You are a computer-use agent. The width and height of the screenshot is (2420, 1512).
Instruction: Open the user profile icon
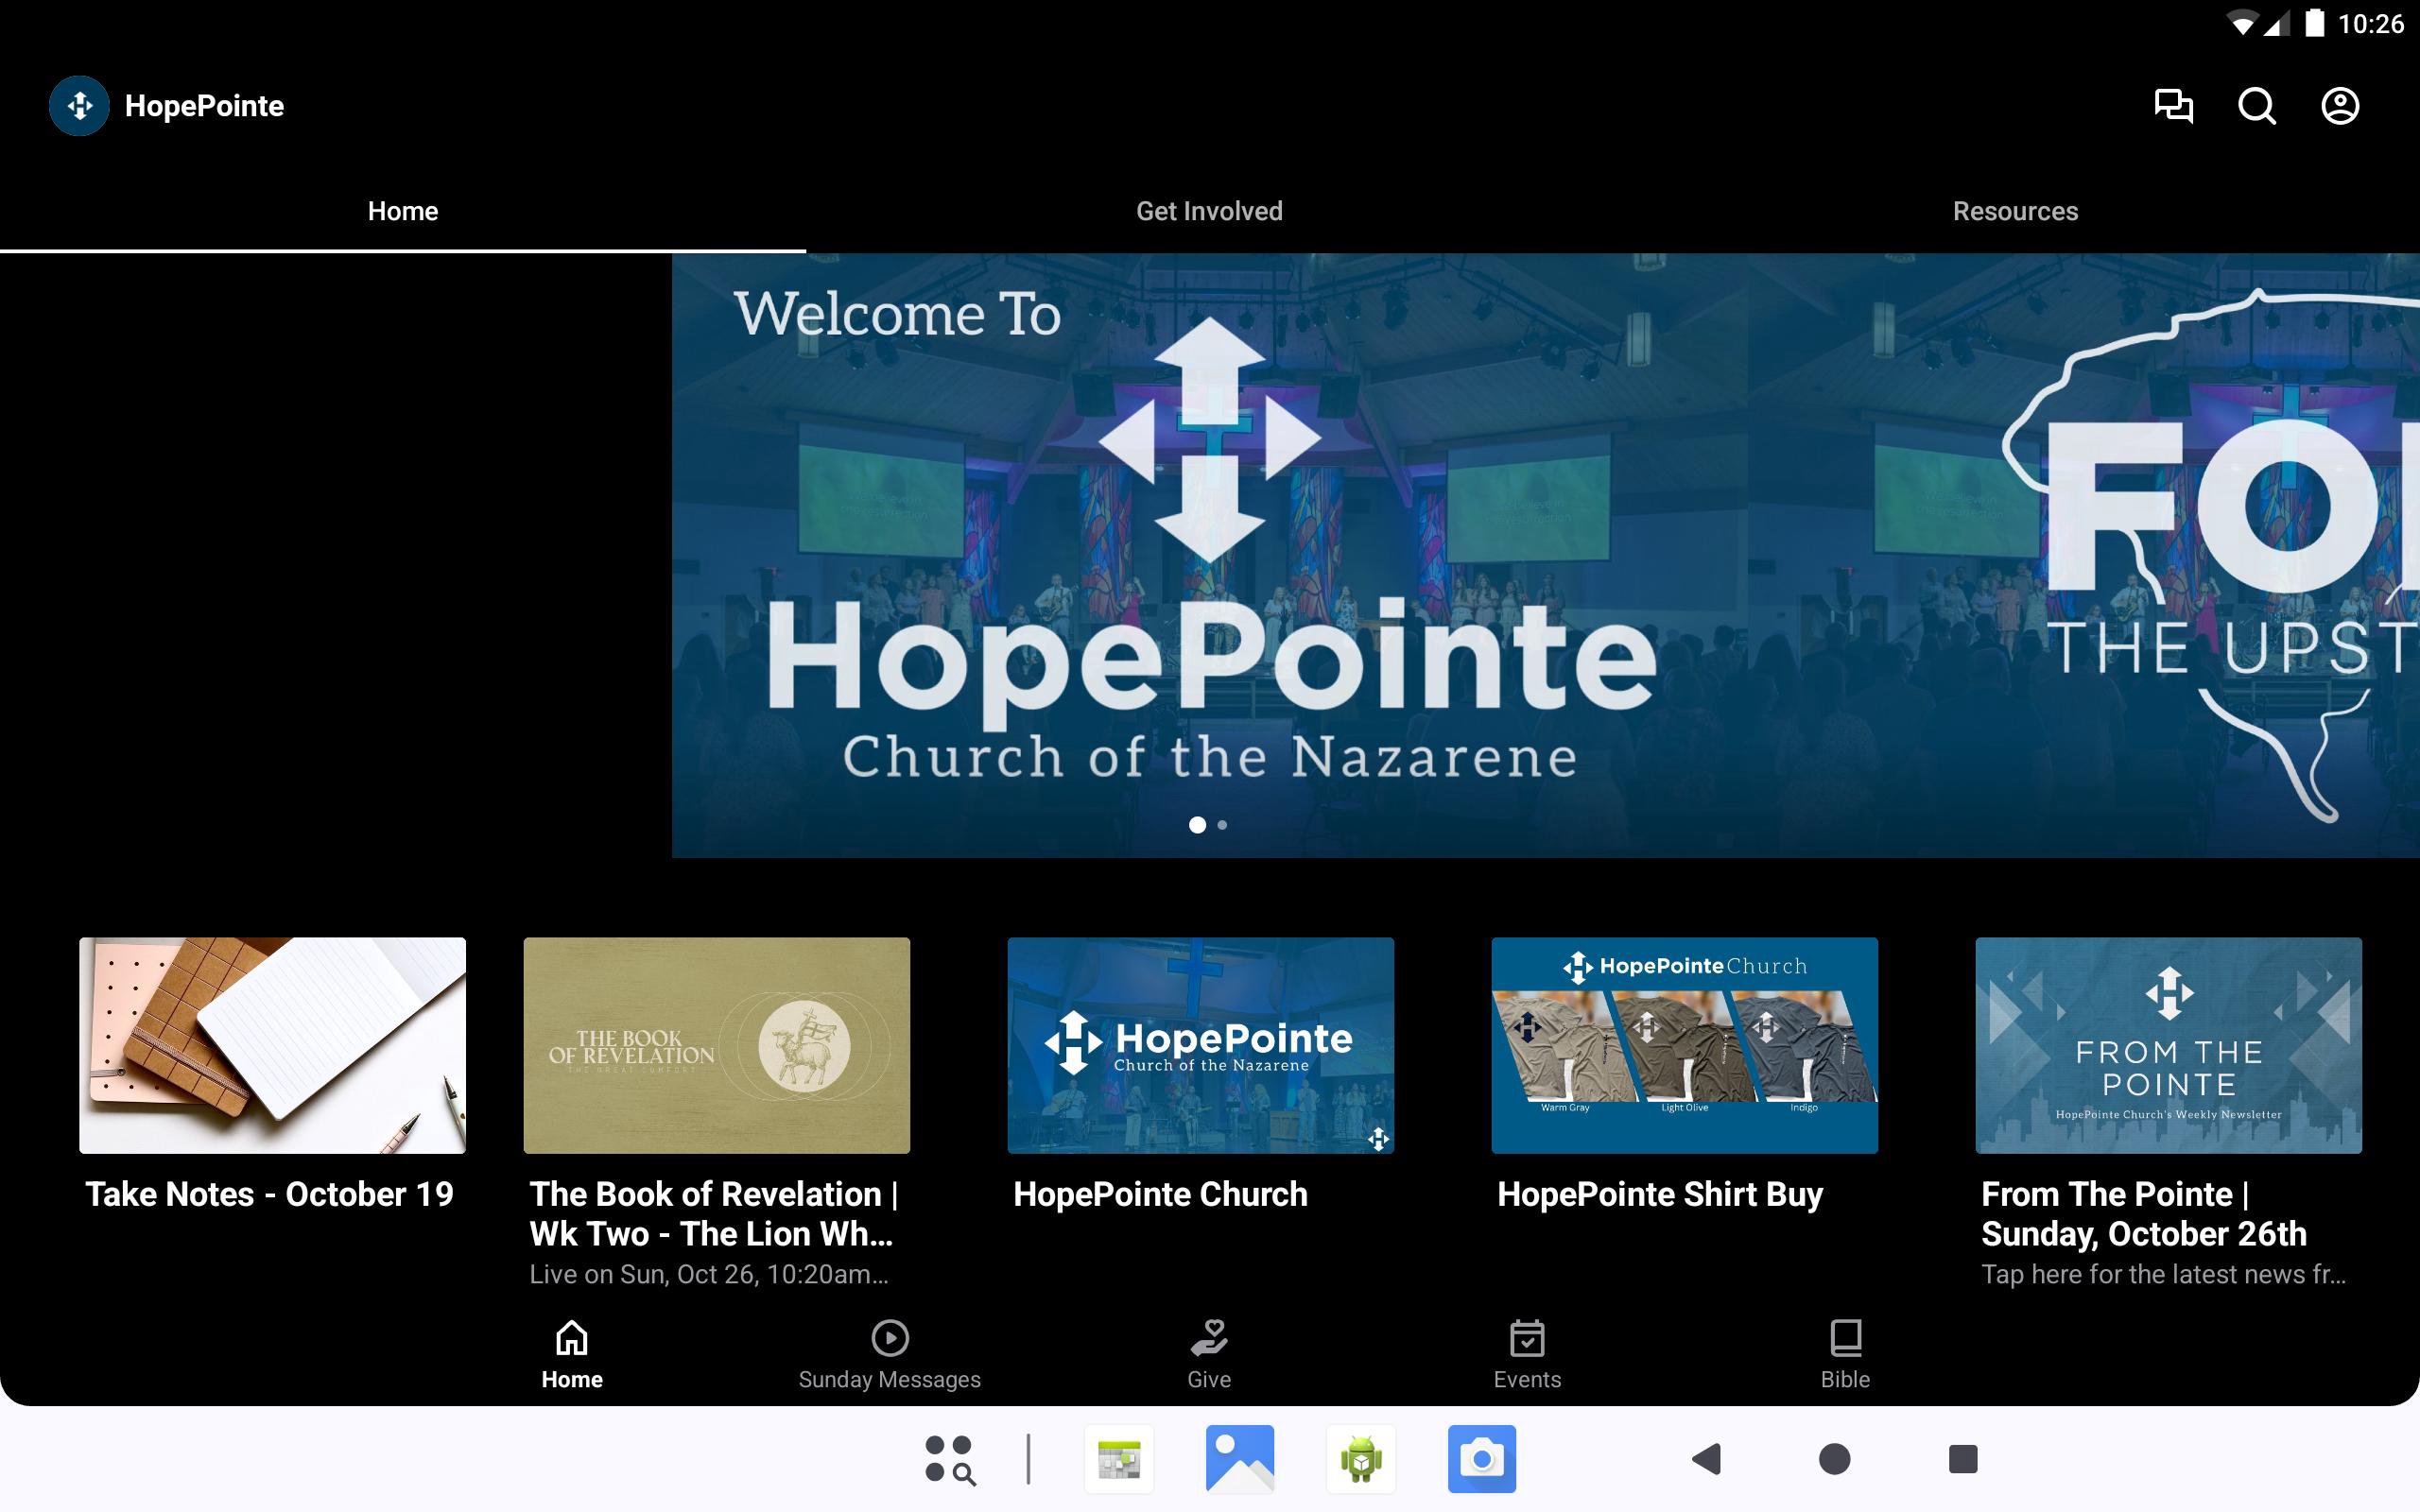[2339, 106]
